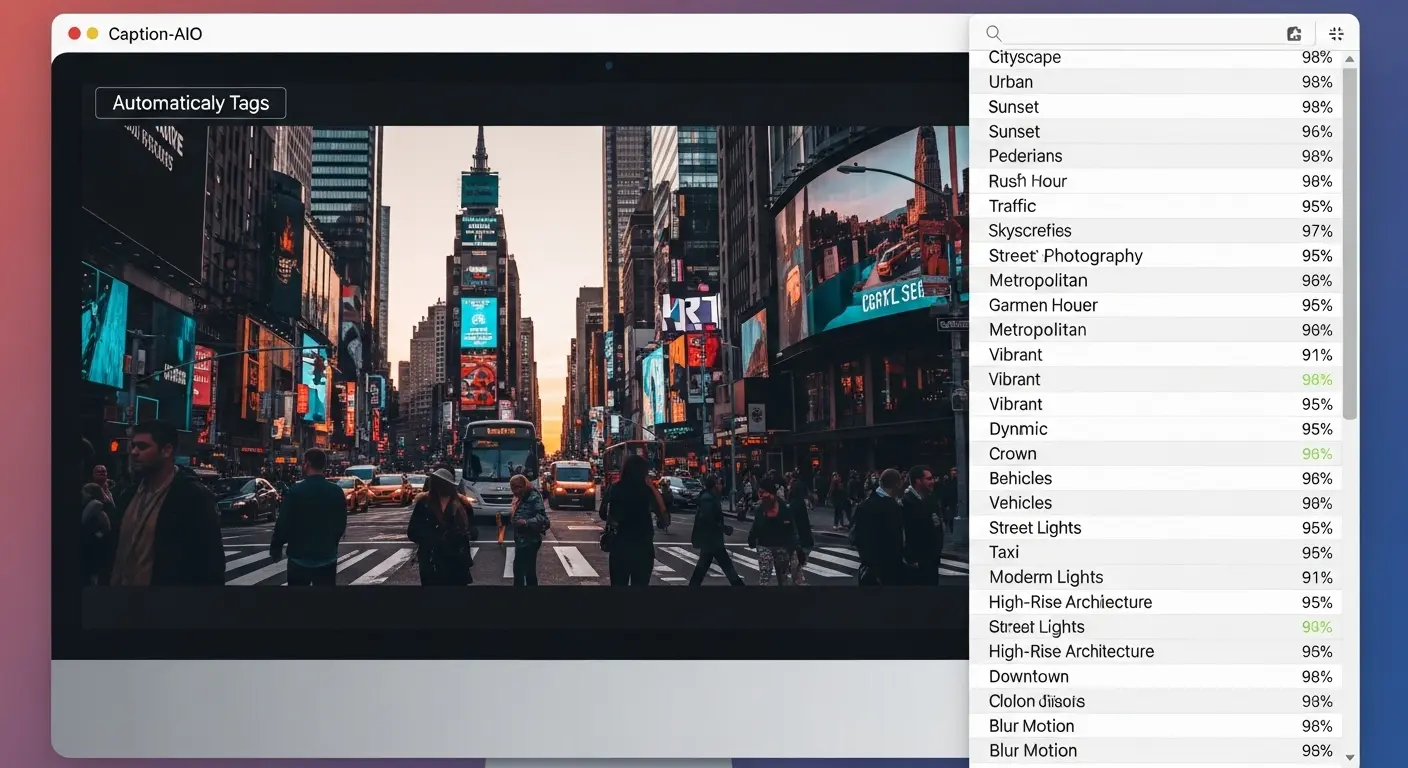Screen dimensions: 1408x768
Task: Click the scrollbar down arrow
Action: click(1350, 758)
